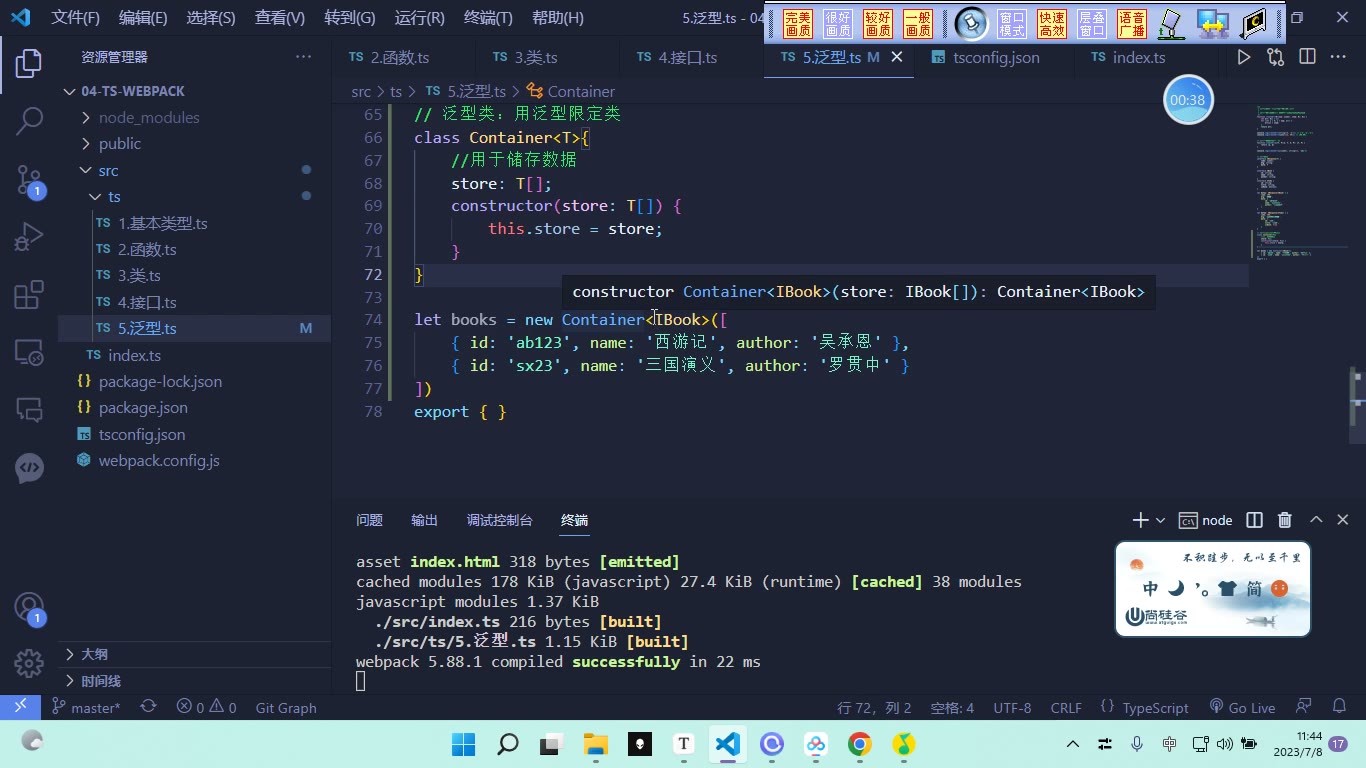Split the terminal panel

[1254, 520]
